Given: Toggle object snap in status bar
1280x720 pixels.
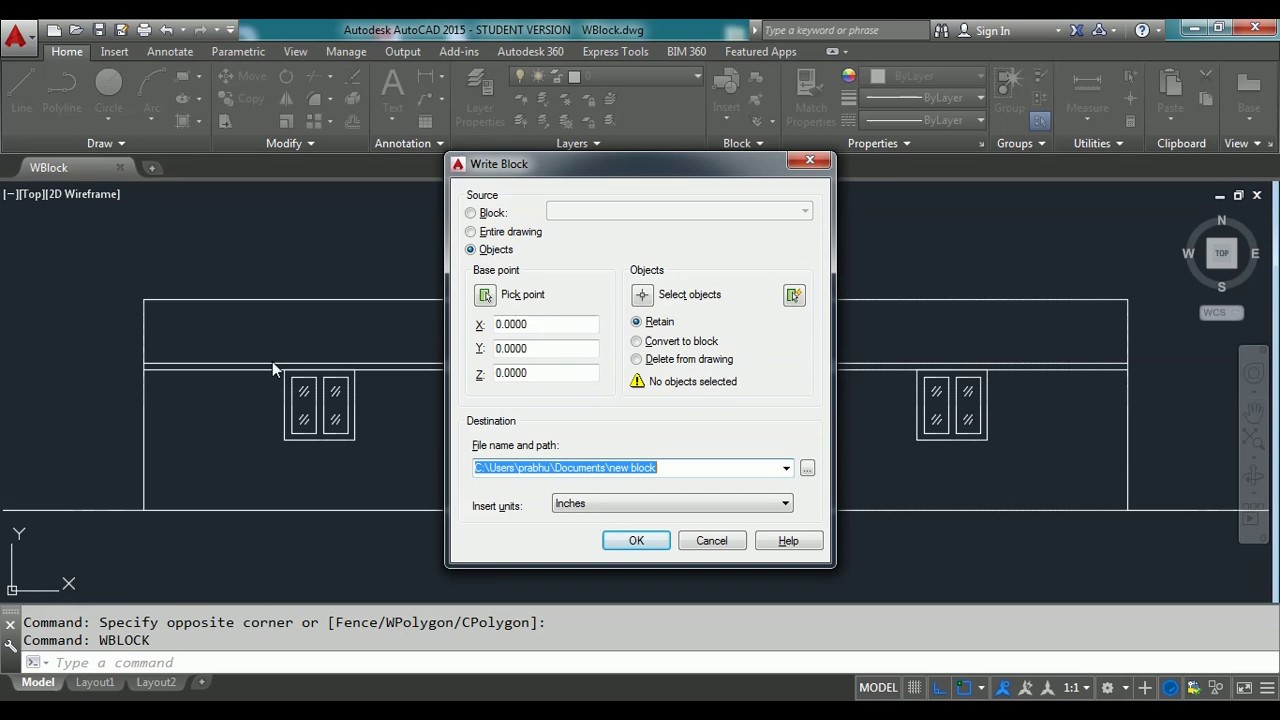Looking at the screenshot, I should point(964,688).
